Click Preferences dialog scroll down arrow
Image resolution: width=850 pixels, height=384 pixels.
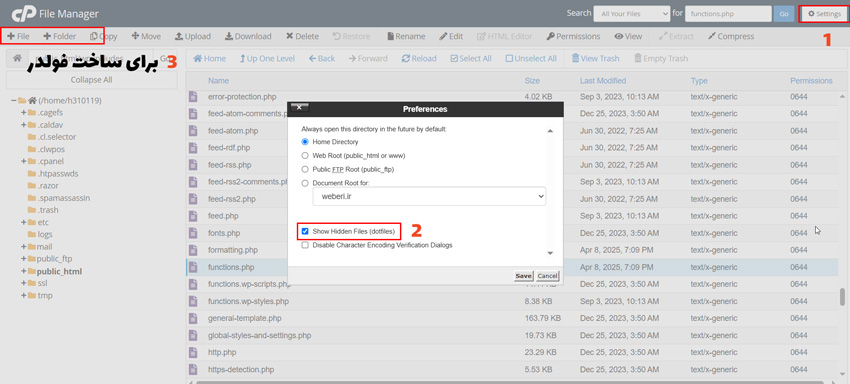(550, 253)
